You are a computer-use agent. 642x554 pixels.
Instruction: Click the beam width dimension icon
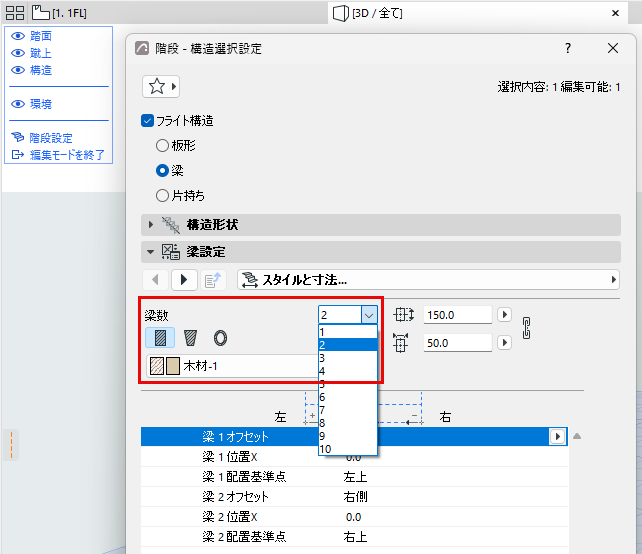tap(400, 343)
